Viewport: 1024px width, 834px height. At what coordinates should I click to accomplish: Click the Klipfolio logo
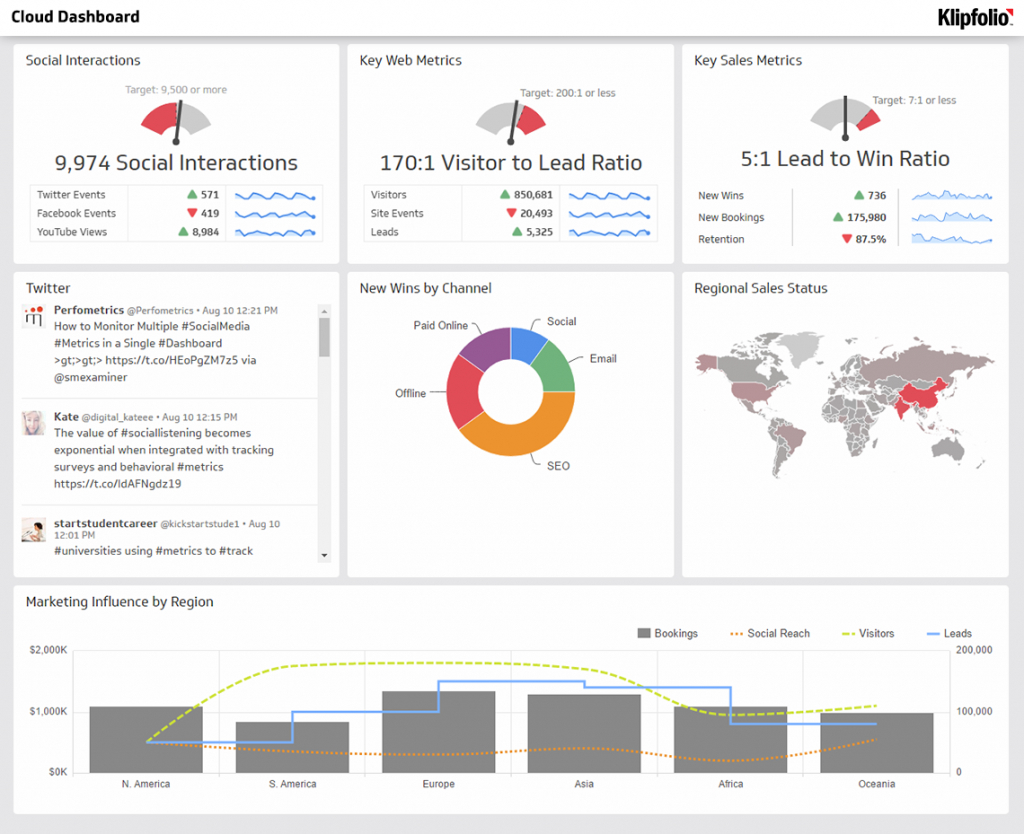(975, 17)
